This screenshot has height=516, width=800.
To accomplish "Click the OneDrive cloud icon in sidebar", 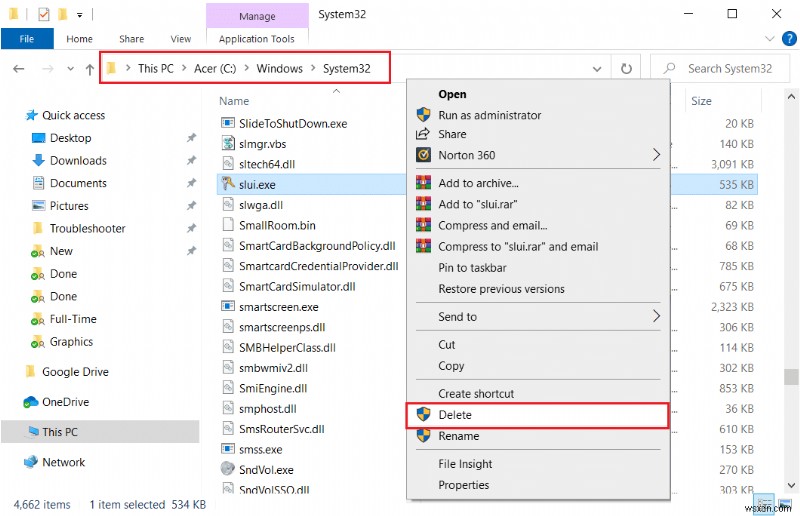I will pyautogui.click(x=31, y=402).
